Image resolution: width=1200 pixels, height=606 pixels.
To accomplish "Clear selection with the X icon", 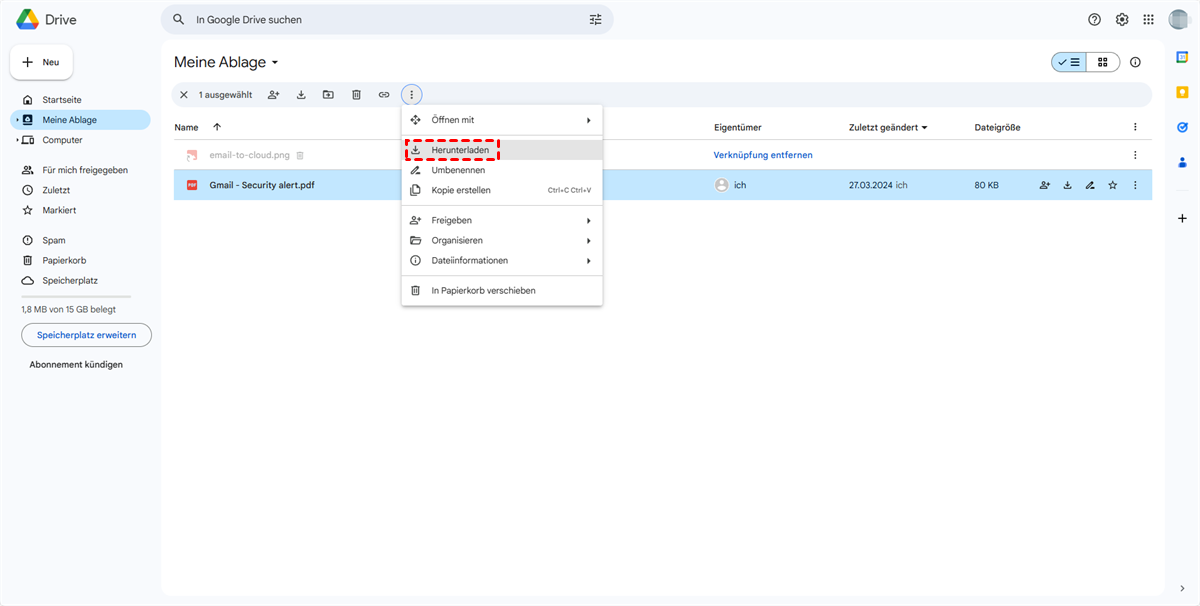I will click(183, 95).
